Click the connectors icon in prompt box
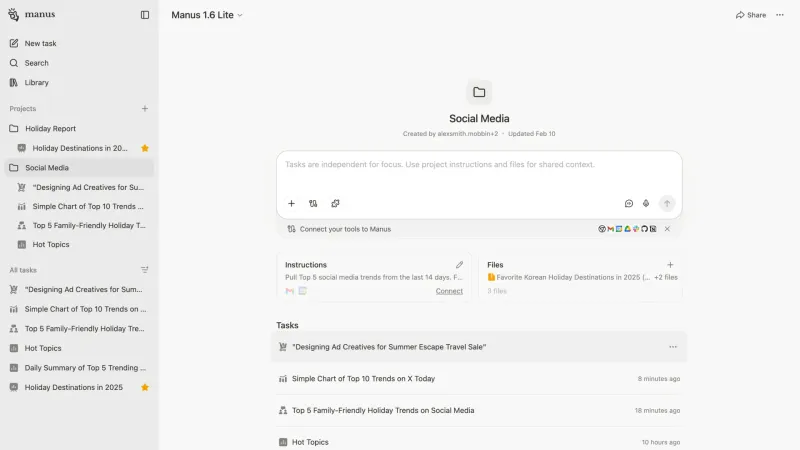This screenshot has width=800, height=450. tap(313, 203)
